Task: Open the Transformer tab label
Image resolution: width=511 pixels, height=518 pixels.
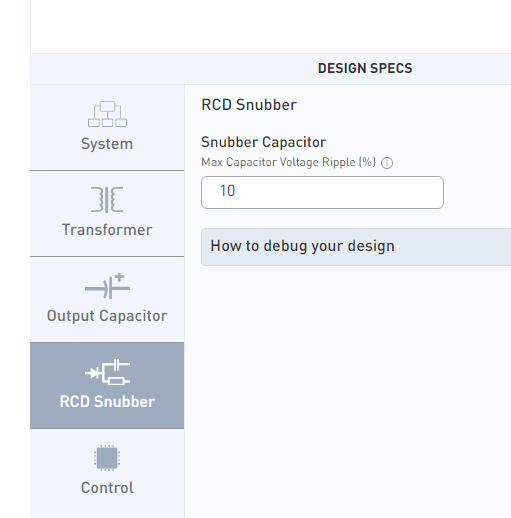Action: [107, 230]
